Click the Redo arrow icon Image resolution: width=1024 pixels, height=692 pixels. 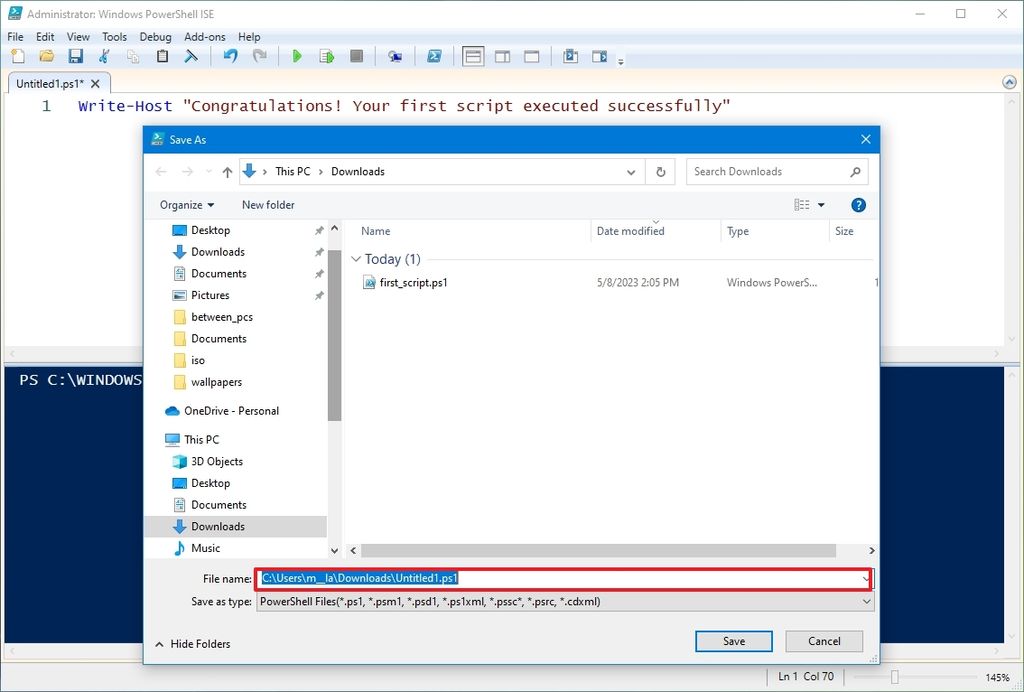tap(259, 57)
